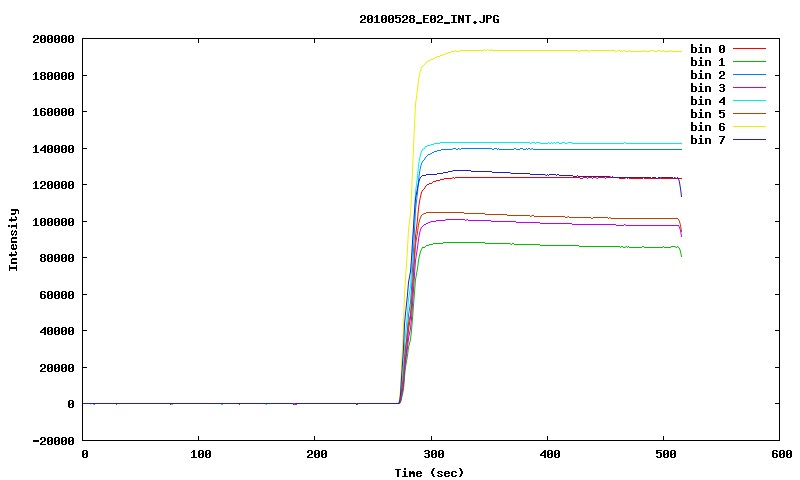The height and width of the screenshot is (480, 800).
Task: Click the 100 x-axis tick label
Action: [x=201, y=454]
